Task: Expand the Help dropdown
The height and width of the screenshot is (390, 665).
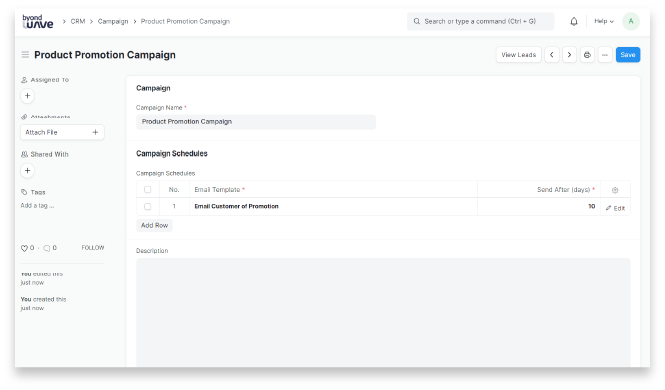Action: pyautogui.click(x=604, y=21)
